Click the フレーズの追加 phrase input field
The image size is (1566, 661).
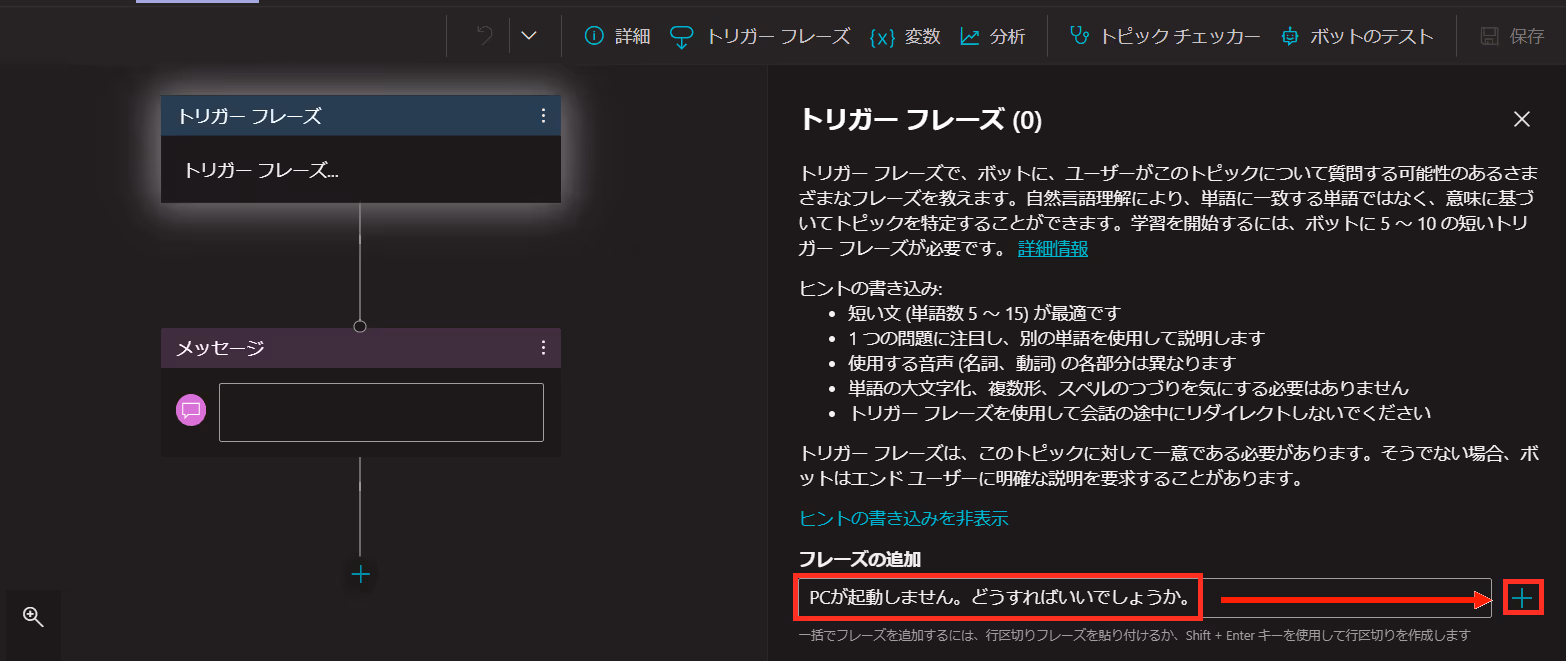tap(1145, 598)
